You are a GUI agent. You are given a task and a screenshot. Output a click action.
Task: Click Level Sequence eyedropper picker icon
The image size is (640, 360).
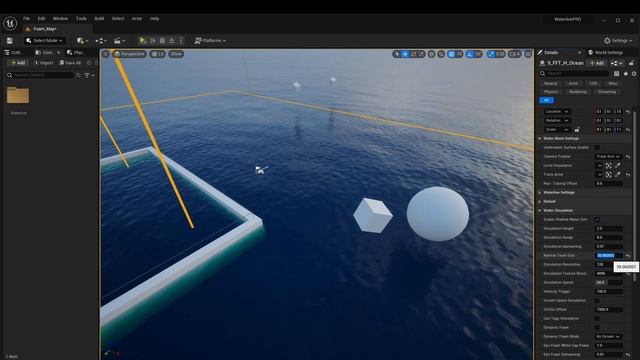[618, 165]
